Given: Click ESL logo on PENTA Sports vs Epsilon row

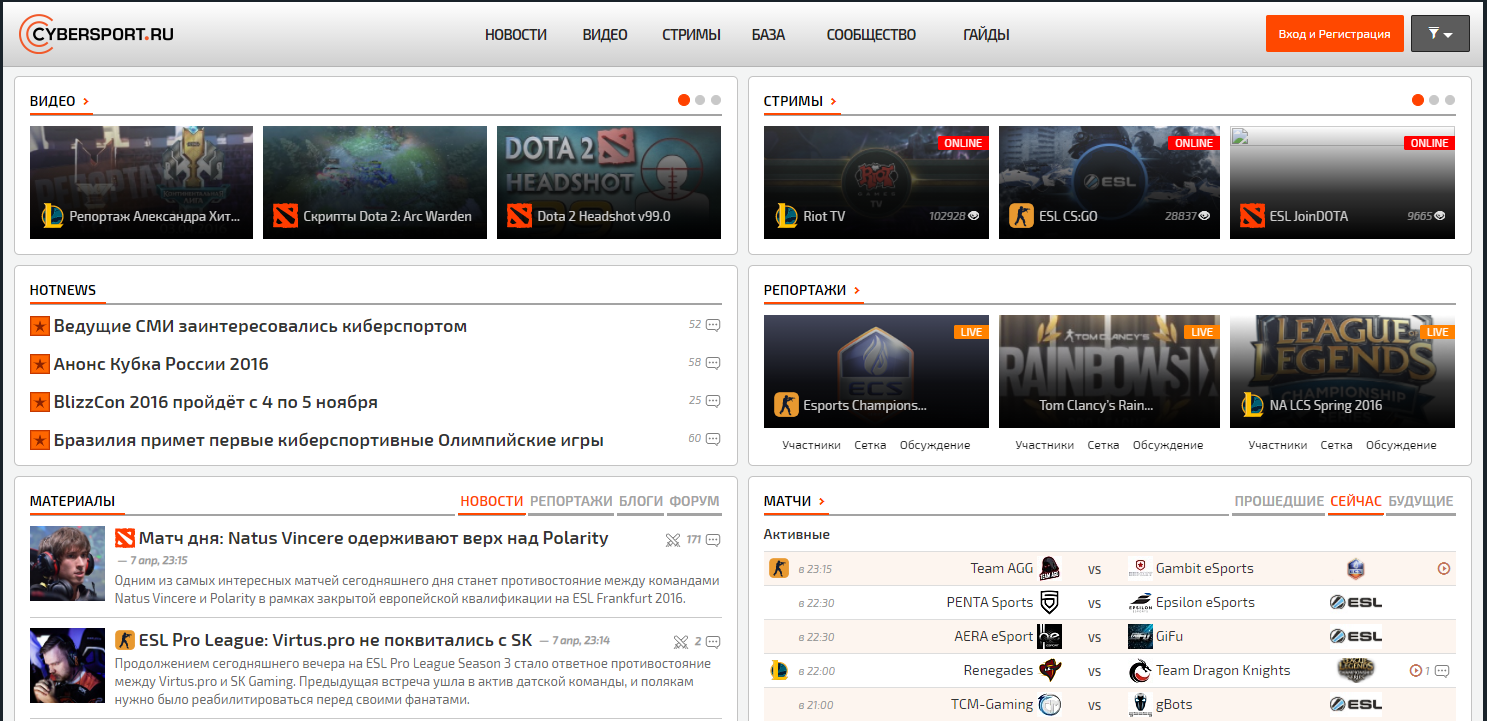Looking at the screenshot, I should [x=1355, y=603].
